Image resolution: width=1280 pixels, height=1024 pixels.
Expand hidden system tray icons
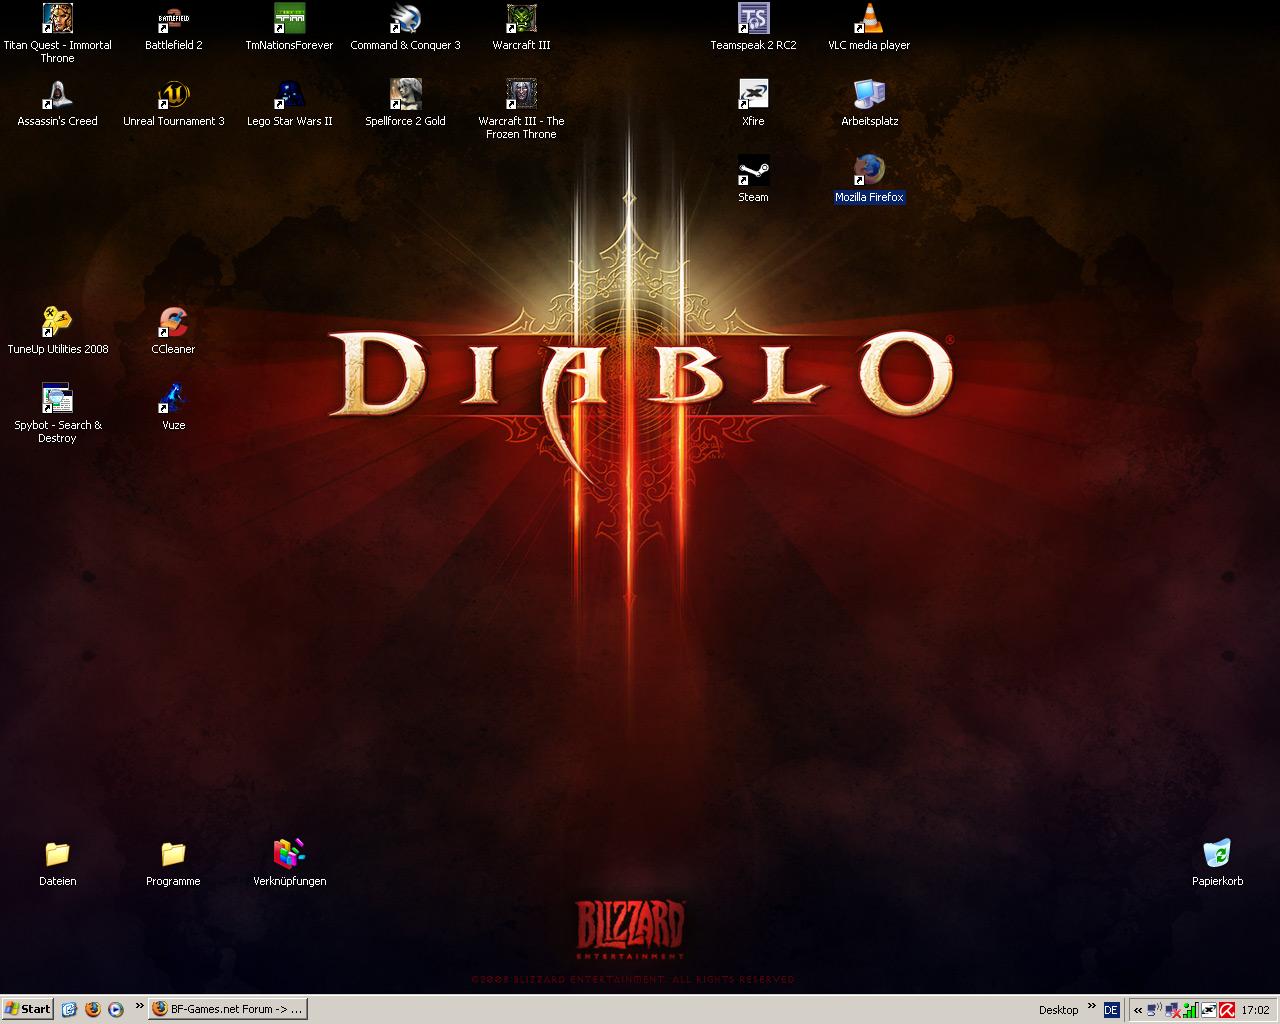[1138, 1010]
